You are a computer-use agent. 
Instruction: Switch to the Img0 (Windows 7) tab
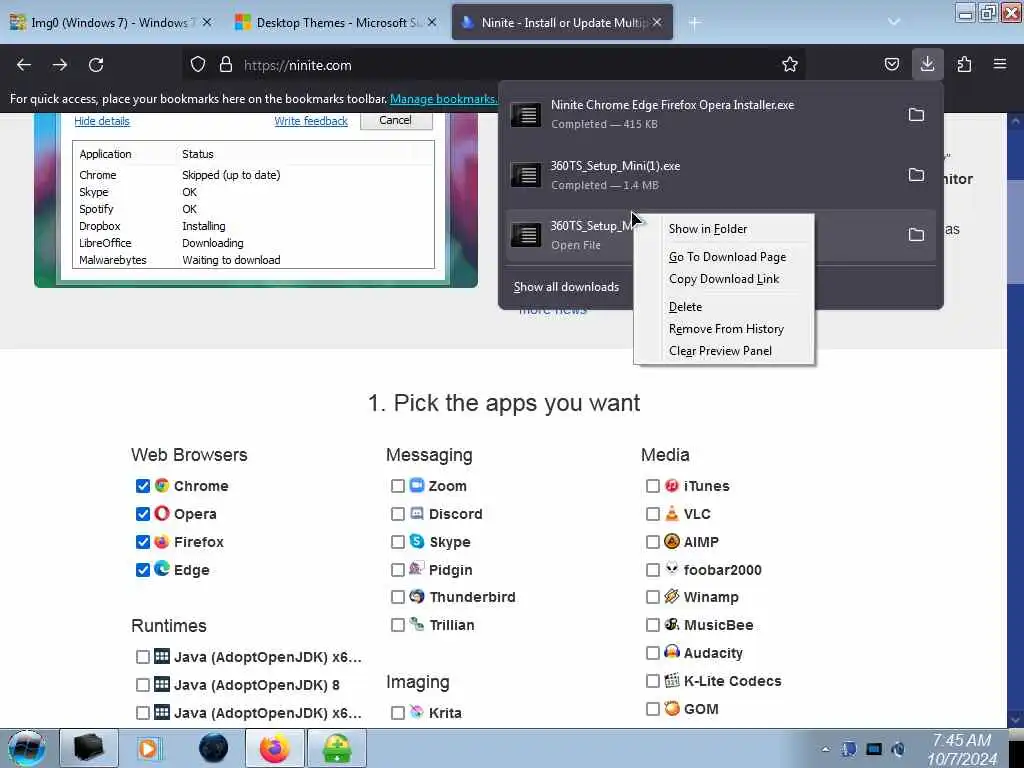(x=111, y=23)
